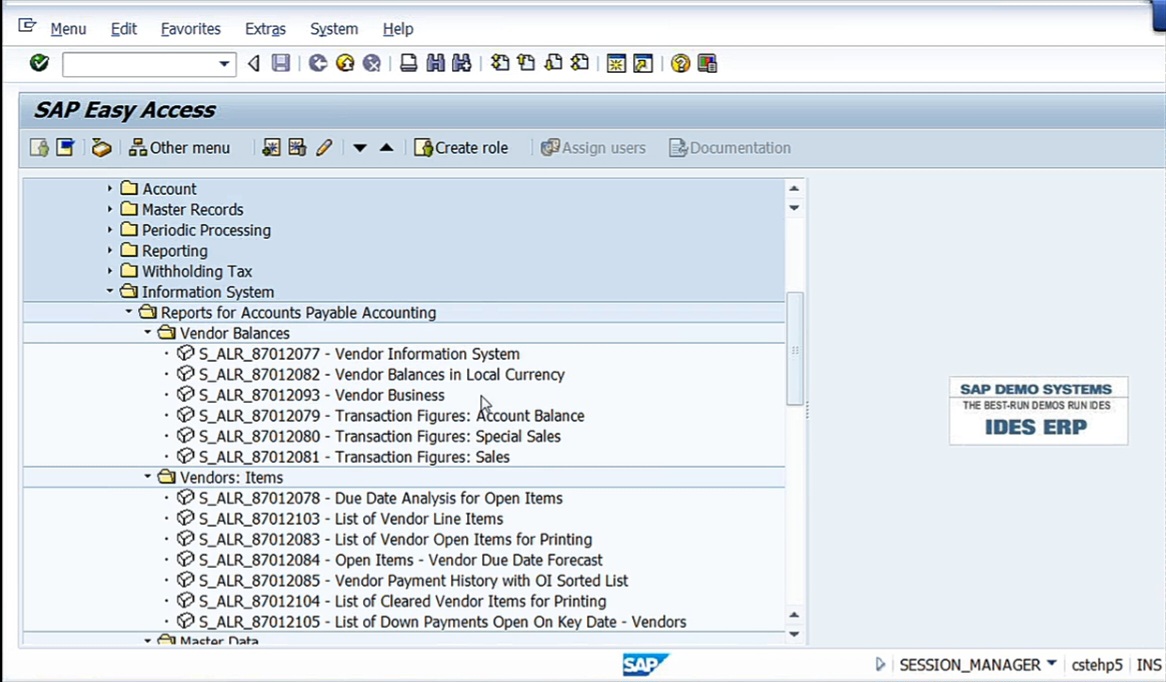Open the SESSION_MANAGER status dropdown arrow

point(1051,663)
